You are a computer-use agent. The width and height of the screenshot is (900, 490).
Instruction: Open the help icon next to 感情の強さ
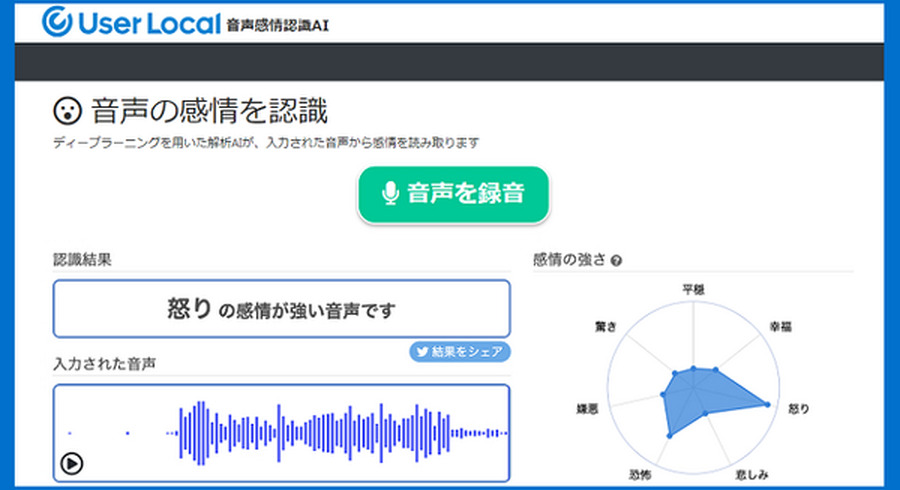616,262
